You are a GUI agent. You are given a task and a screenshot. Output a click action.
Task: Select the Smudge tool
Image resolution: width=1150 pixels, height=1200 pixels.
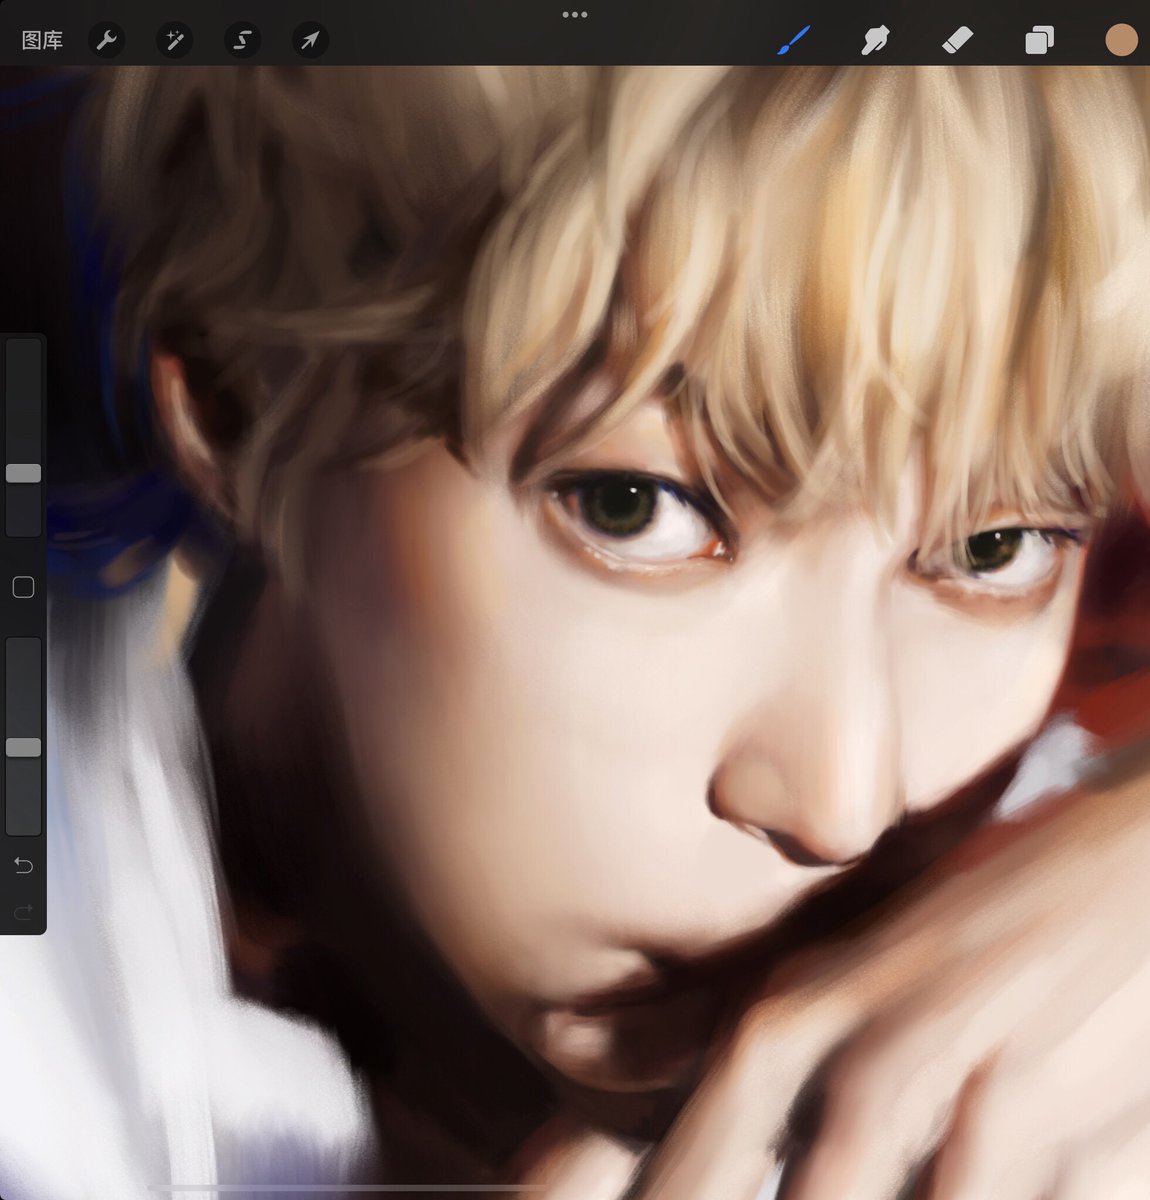875,41
